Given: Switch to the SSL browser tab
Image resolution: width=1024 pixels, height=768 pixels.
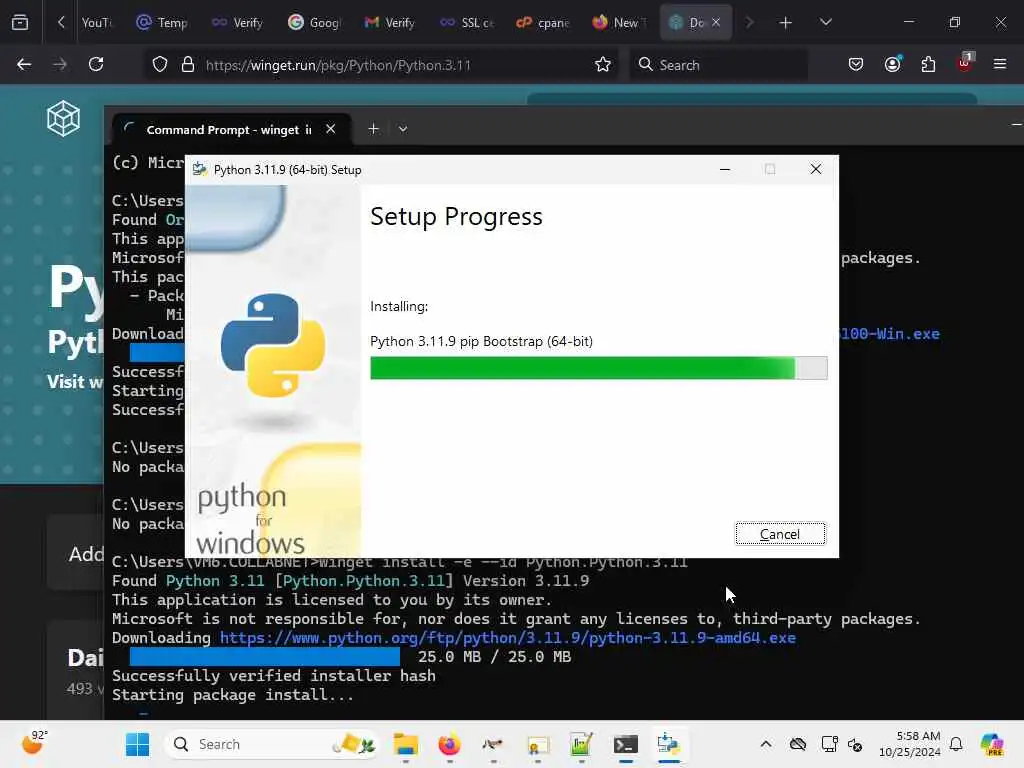Looking at the screenshot, I should pos(467,22).
